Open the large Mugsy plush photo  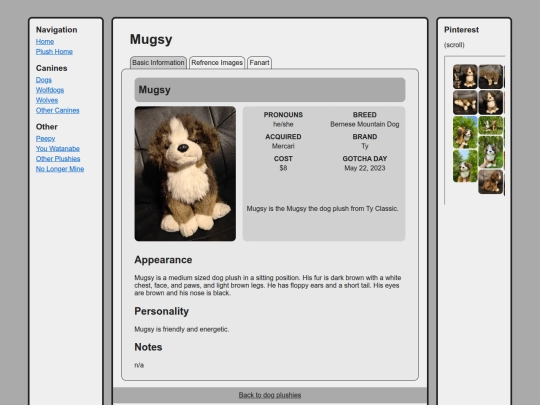tap(185, 174)
